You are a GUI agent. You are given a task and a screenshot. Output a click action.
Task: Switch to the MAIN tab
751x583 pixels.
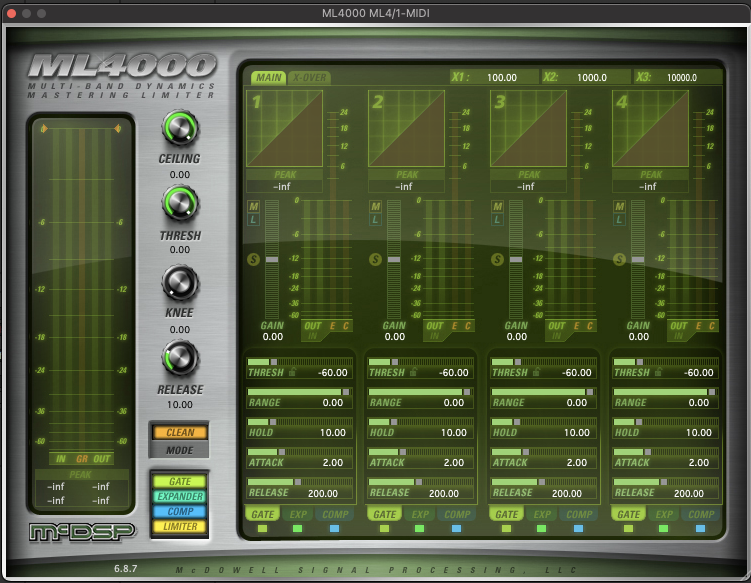coord(268,78)
